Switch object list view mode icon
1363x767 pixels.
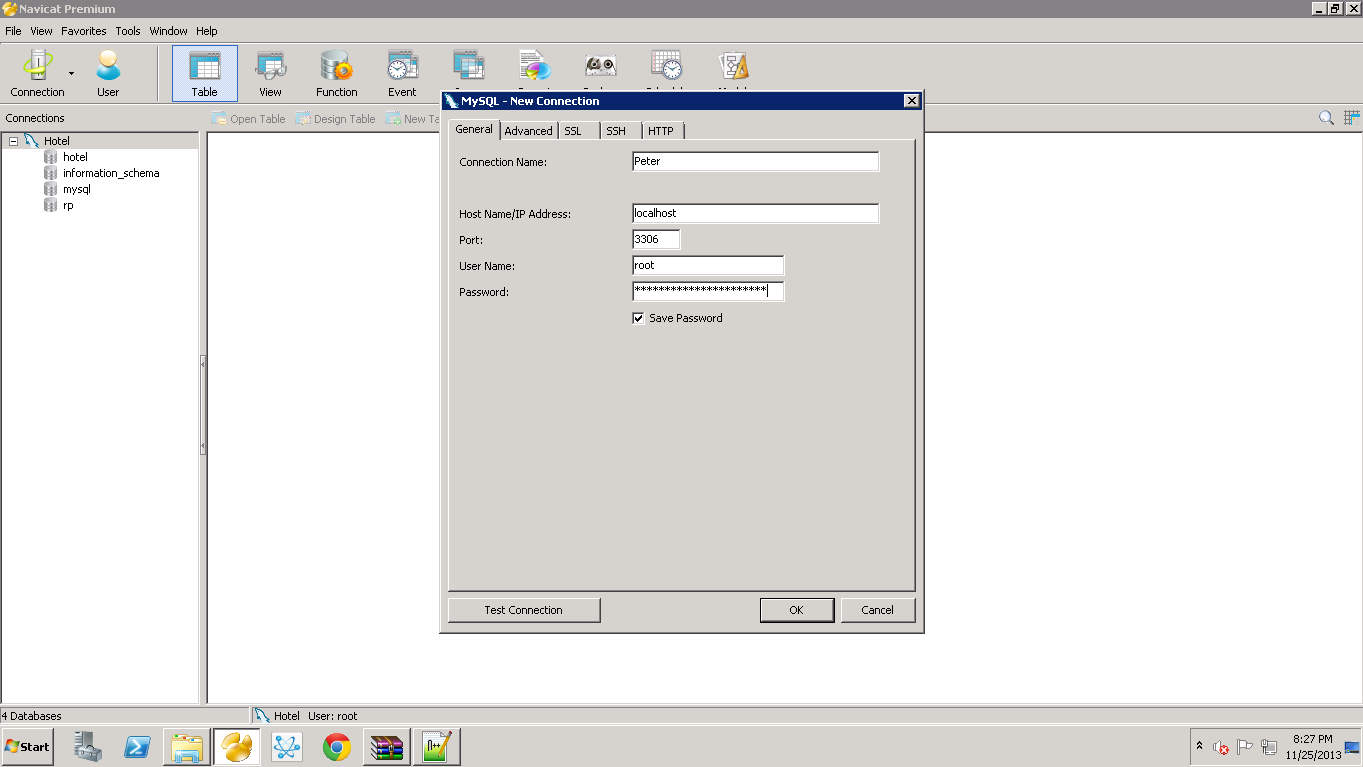pos(1352,118)
